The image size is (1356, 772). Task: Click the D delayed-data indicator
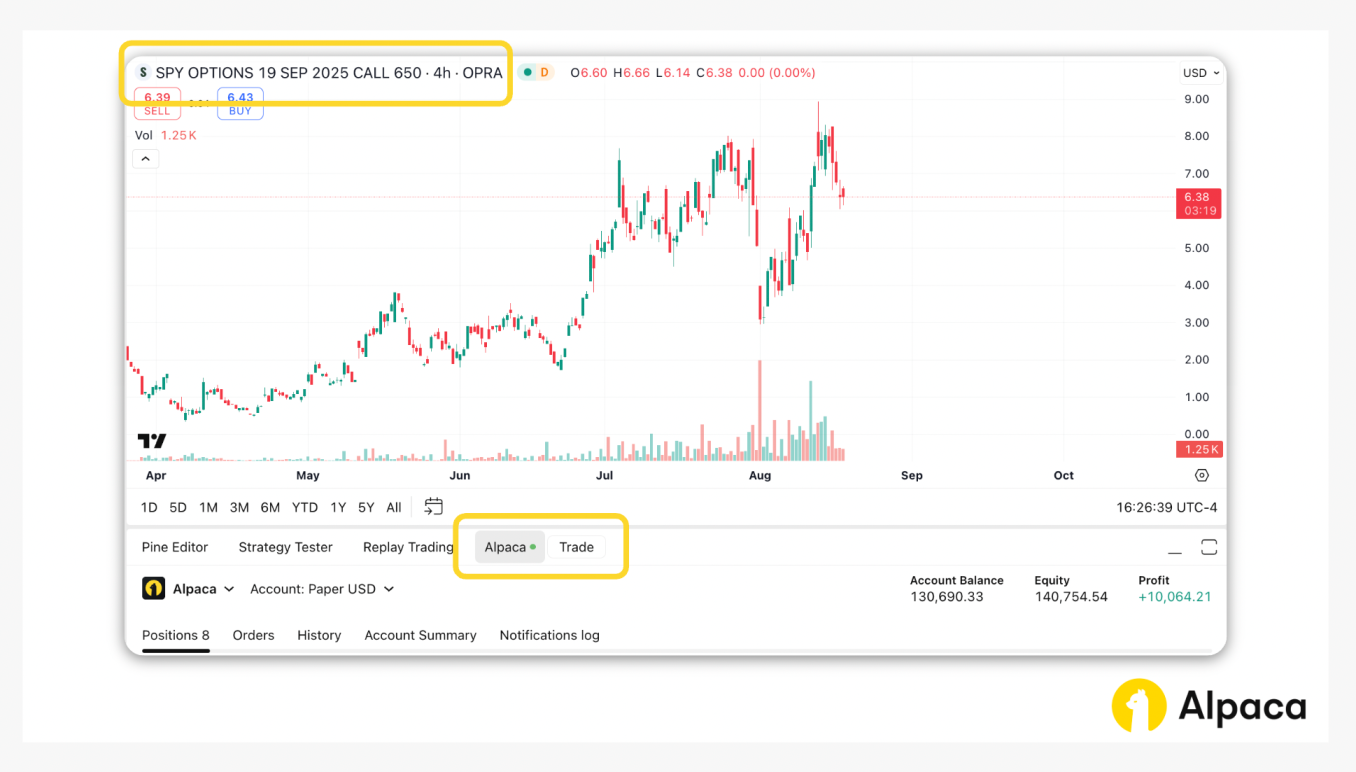[544, 73]
